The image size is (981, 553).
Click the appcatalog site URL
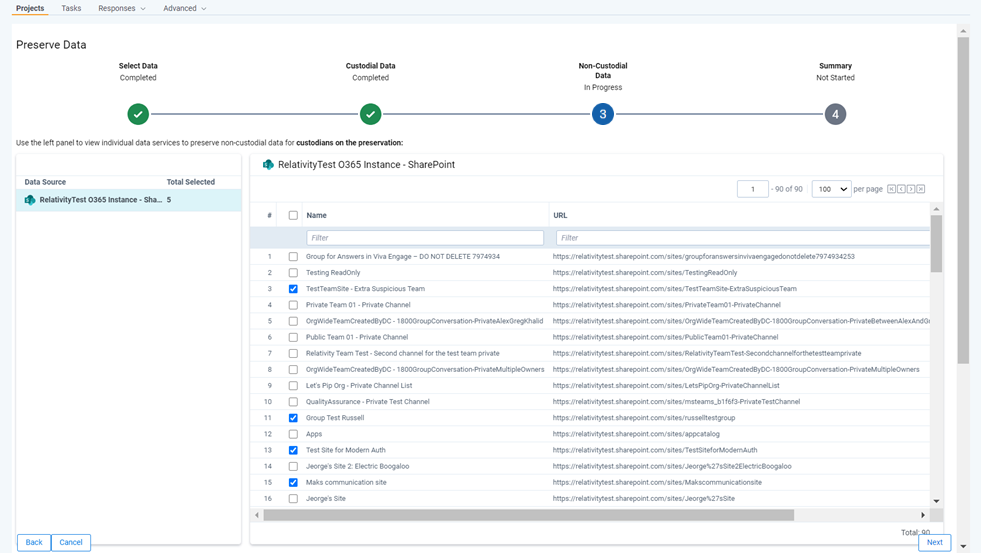tap(636, 434)
